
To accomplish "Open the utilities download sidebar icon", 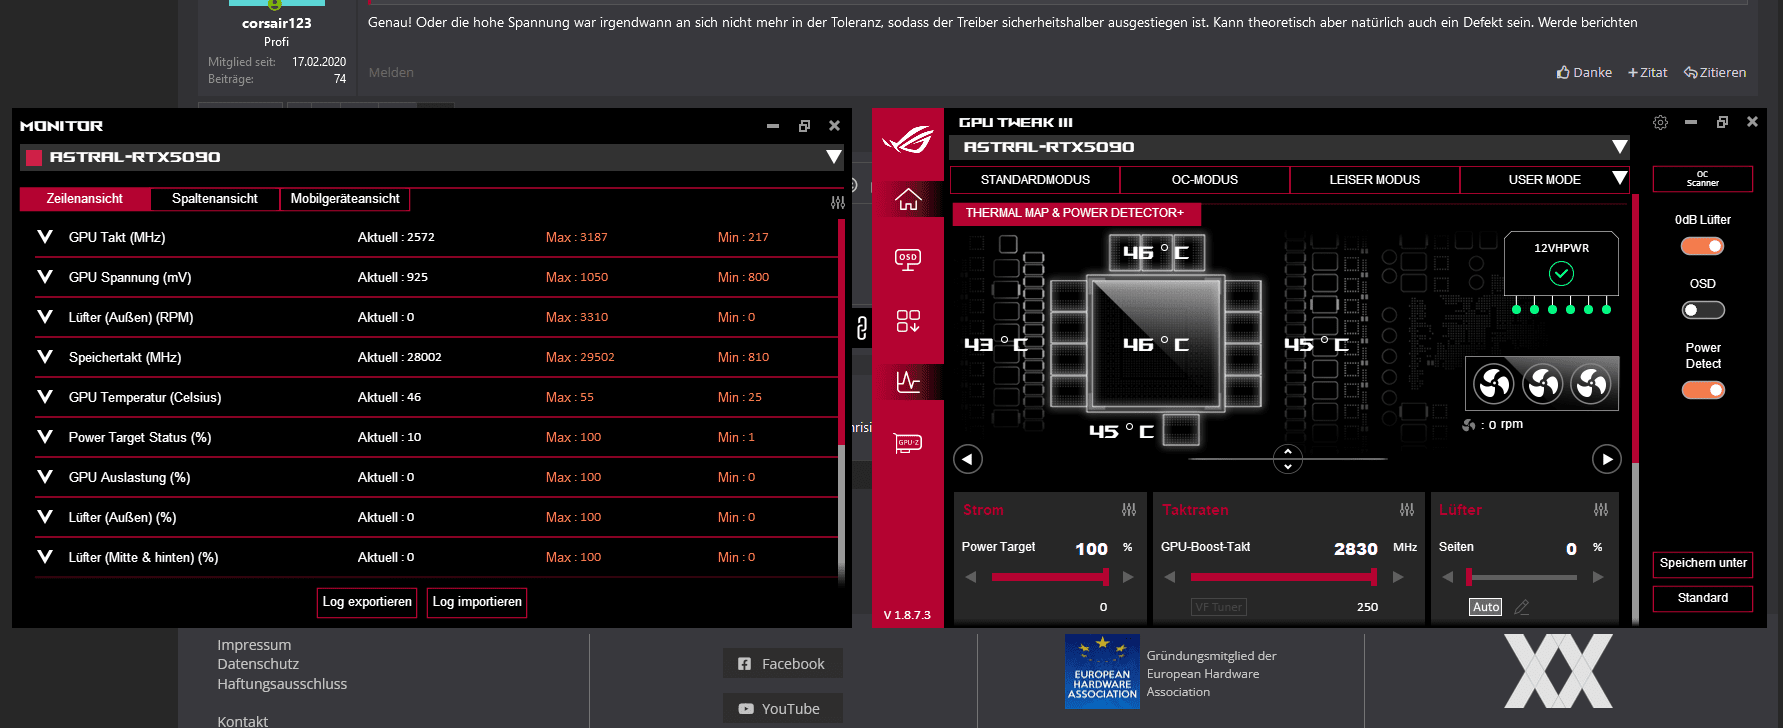I will pos(908,321).
